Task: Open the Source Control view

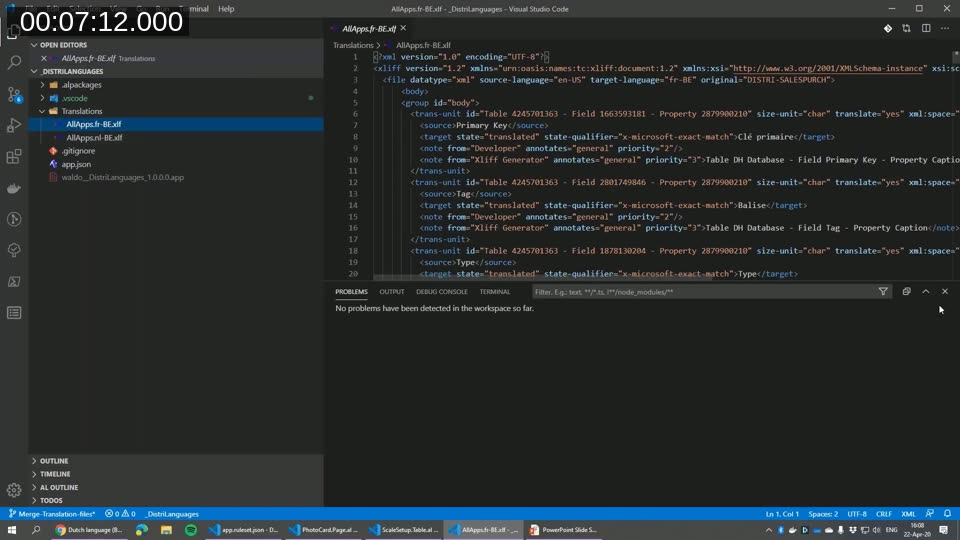Action: coord(14,94)
